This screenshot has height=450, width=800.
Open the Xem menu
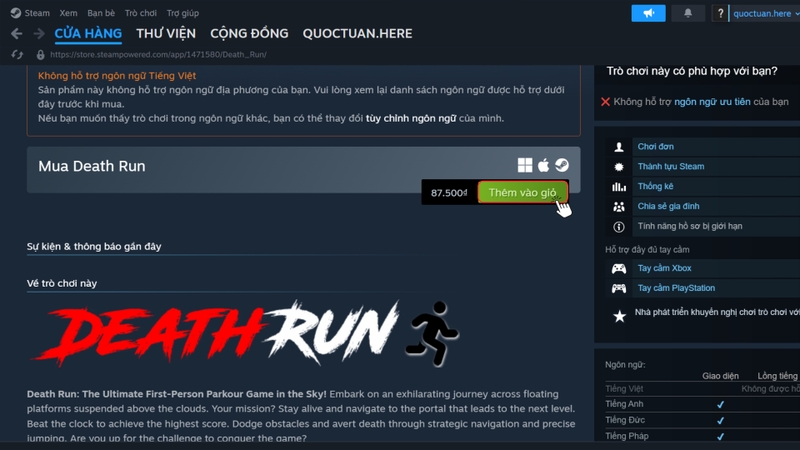pos(68,13)
